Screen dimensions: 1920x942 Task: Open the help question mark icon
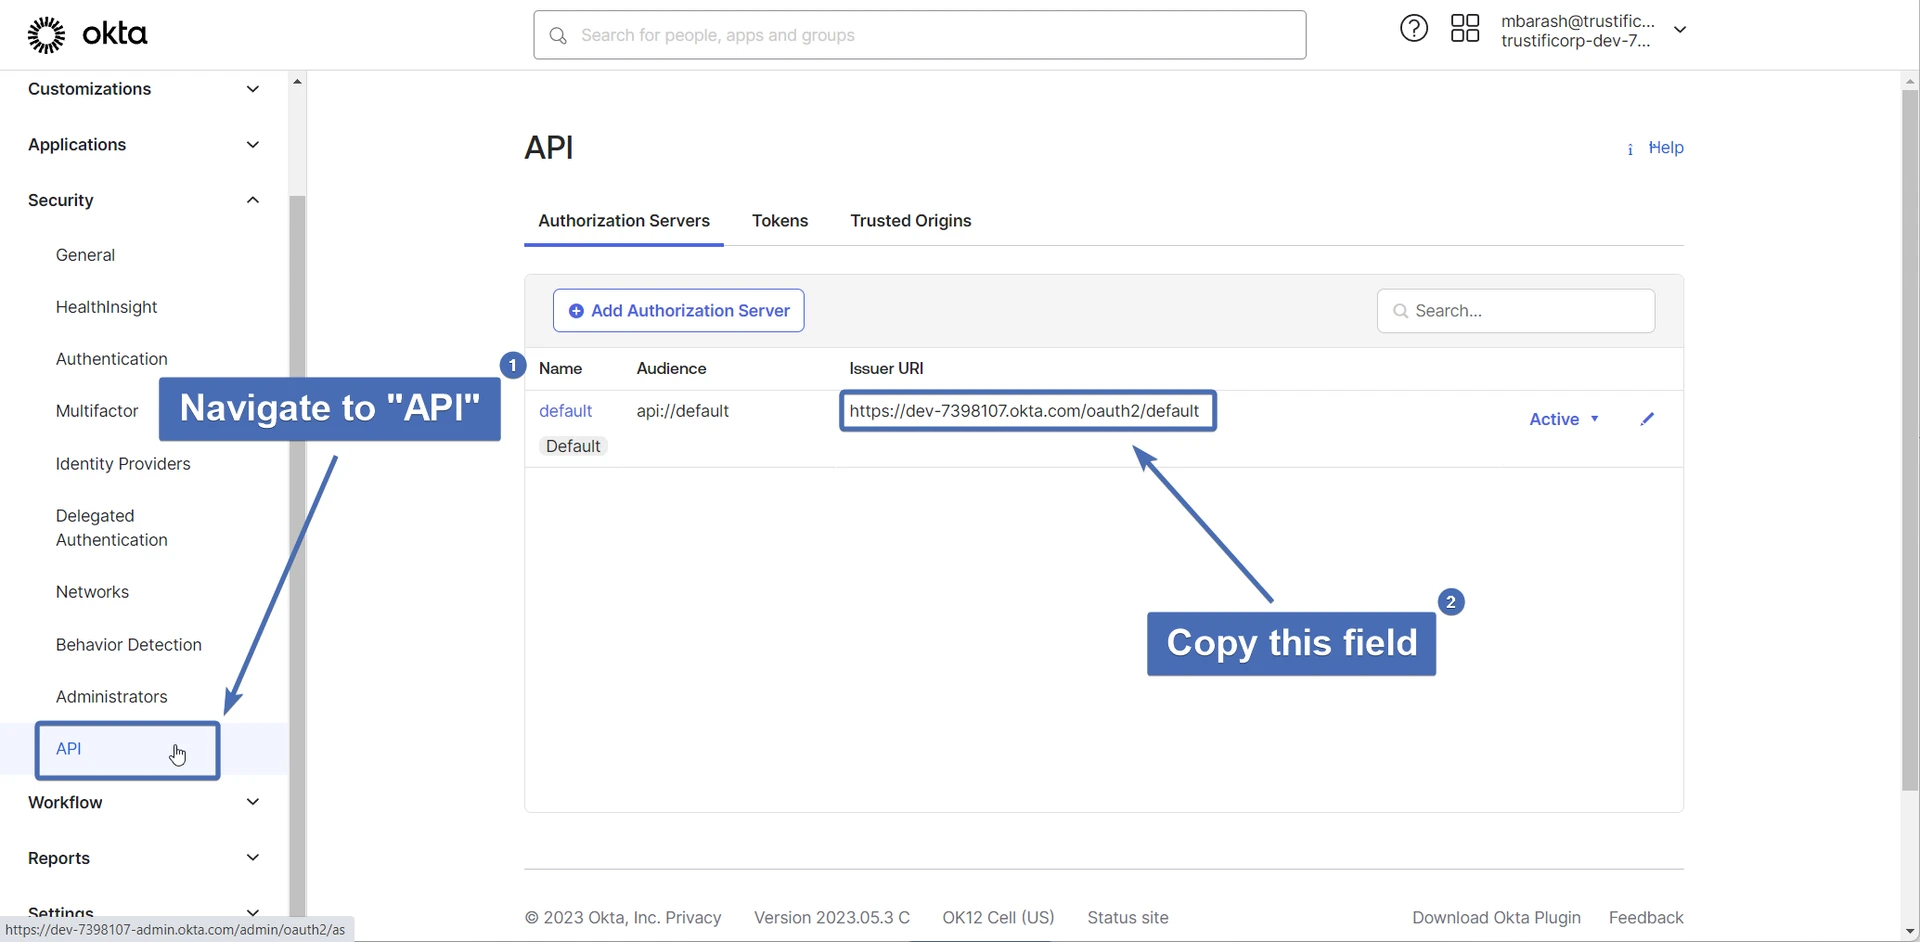[1413, 28]
